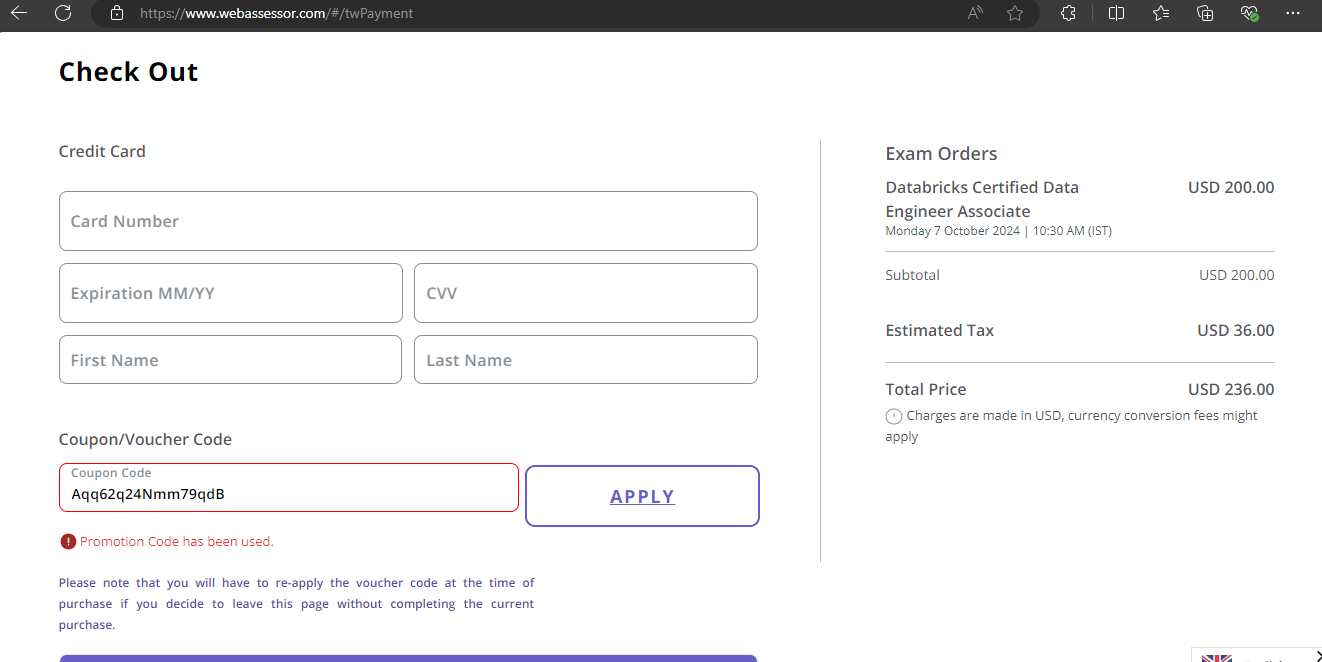The image size is (1322, 662).
Task: Open the Favorites list
Action: click(x=1161, y=13)
